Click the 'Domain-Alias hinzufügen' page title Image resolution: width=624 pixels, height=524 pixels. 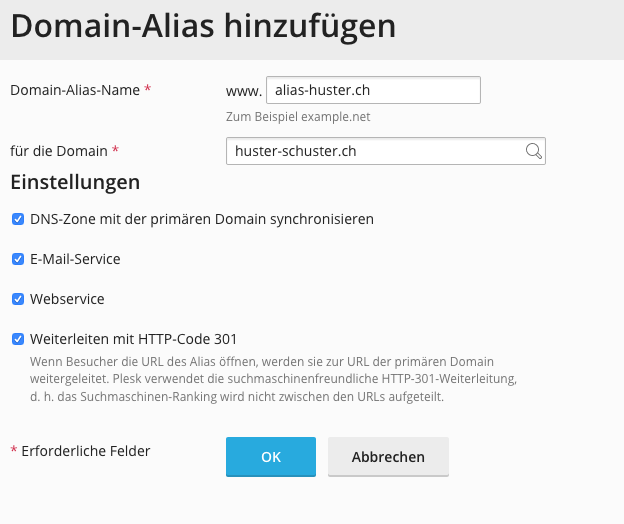point(203,27)
